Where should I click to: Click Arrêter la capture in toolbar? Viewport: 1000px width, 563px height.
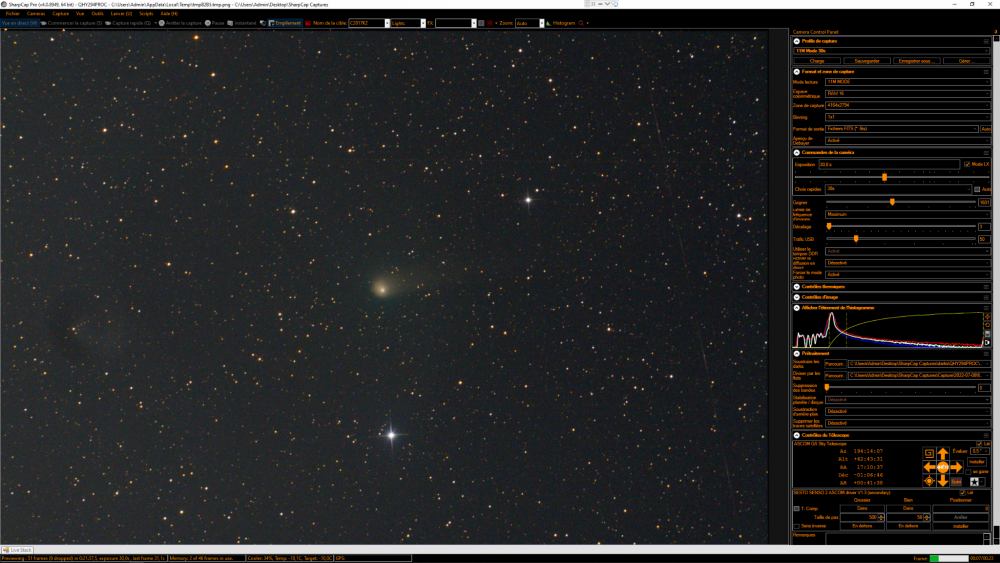[180, 23]
